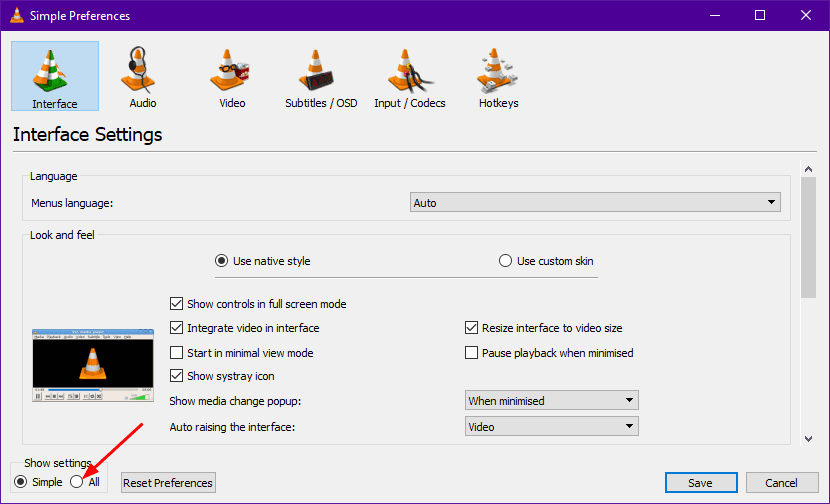Open the Subtitles / OSD category
This screenshot has height=504, width=830.
pos(321,76)
